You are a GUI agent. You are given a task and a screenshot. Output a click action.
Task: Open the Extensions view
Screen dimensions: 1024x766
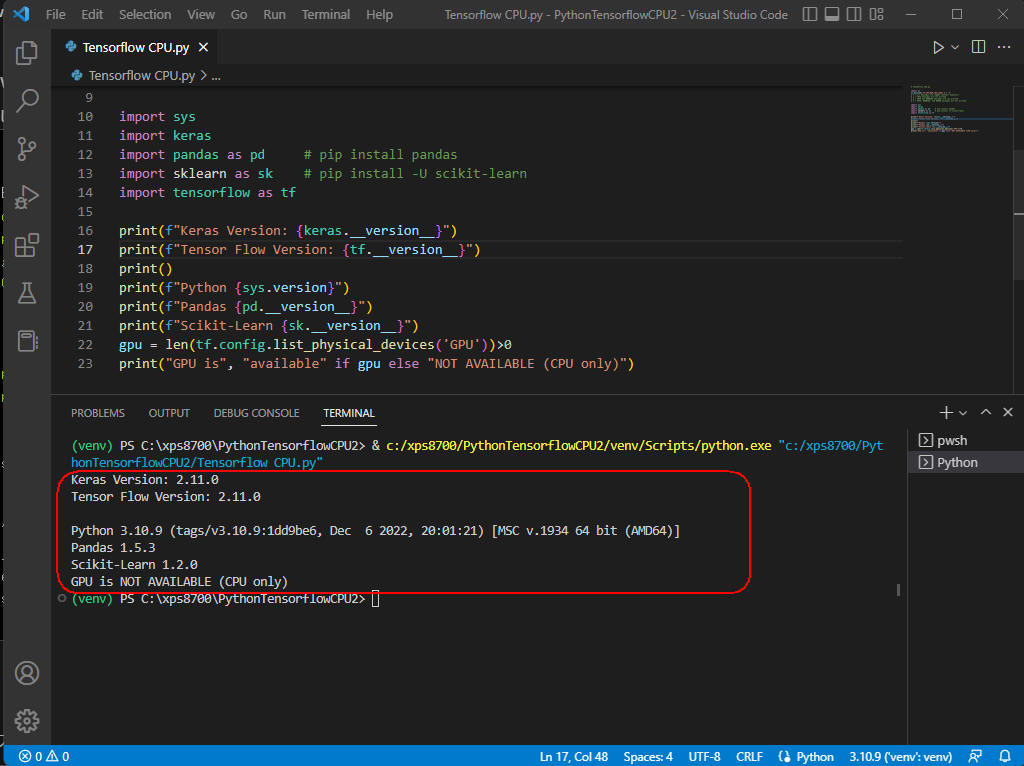[x=27, y=245]
